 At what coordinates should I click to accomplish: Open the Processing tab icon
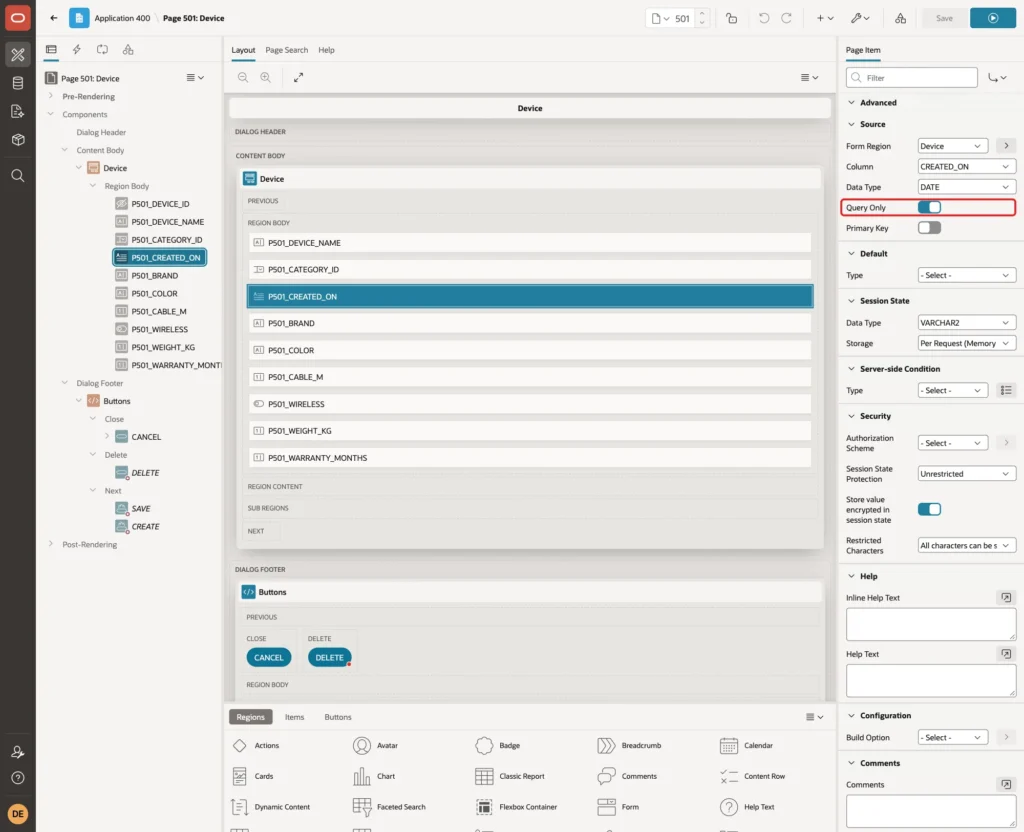(103, 50)
